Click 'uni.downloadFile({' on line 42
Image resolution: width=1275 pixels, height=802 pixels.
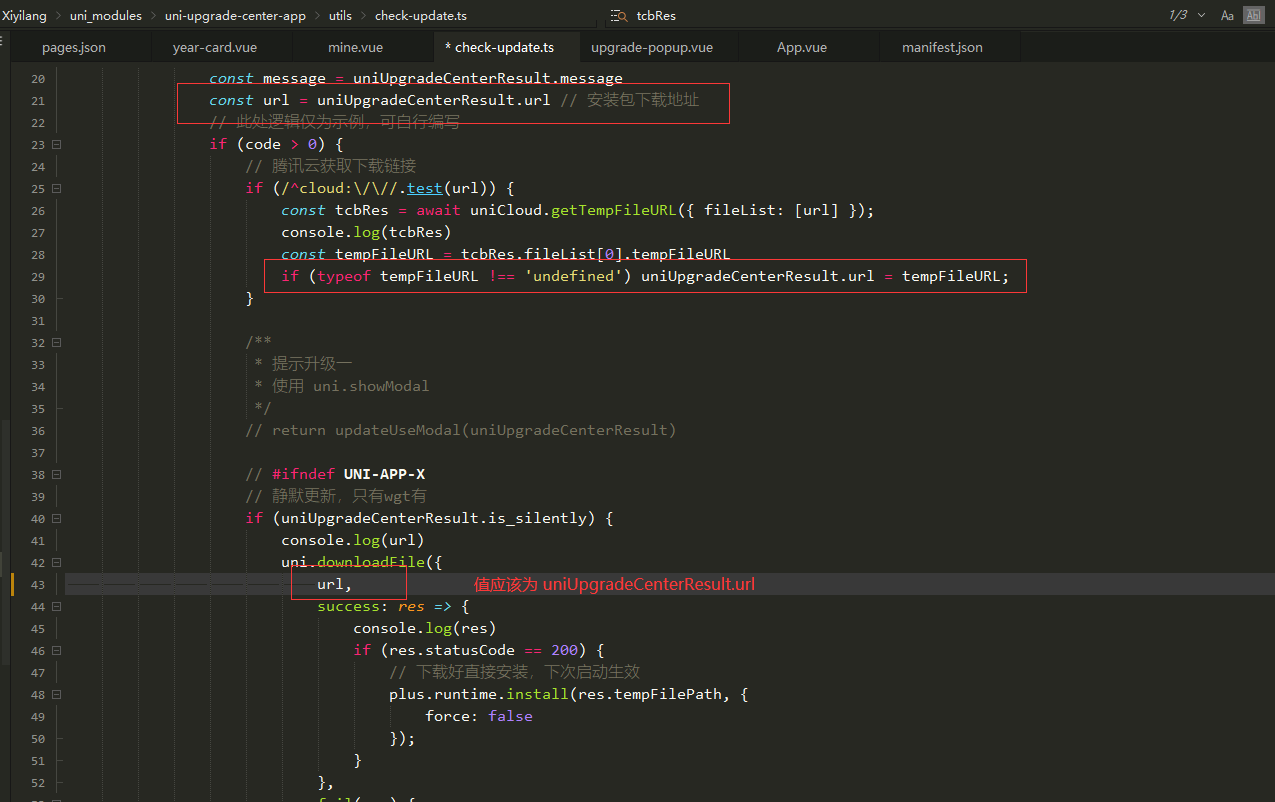point(361,562)
